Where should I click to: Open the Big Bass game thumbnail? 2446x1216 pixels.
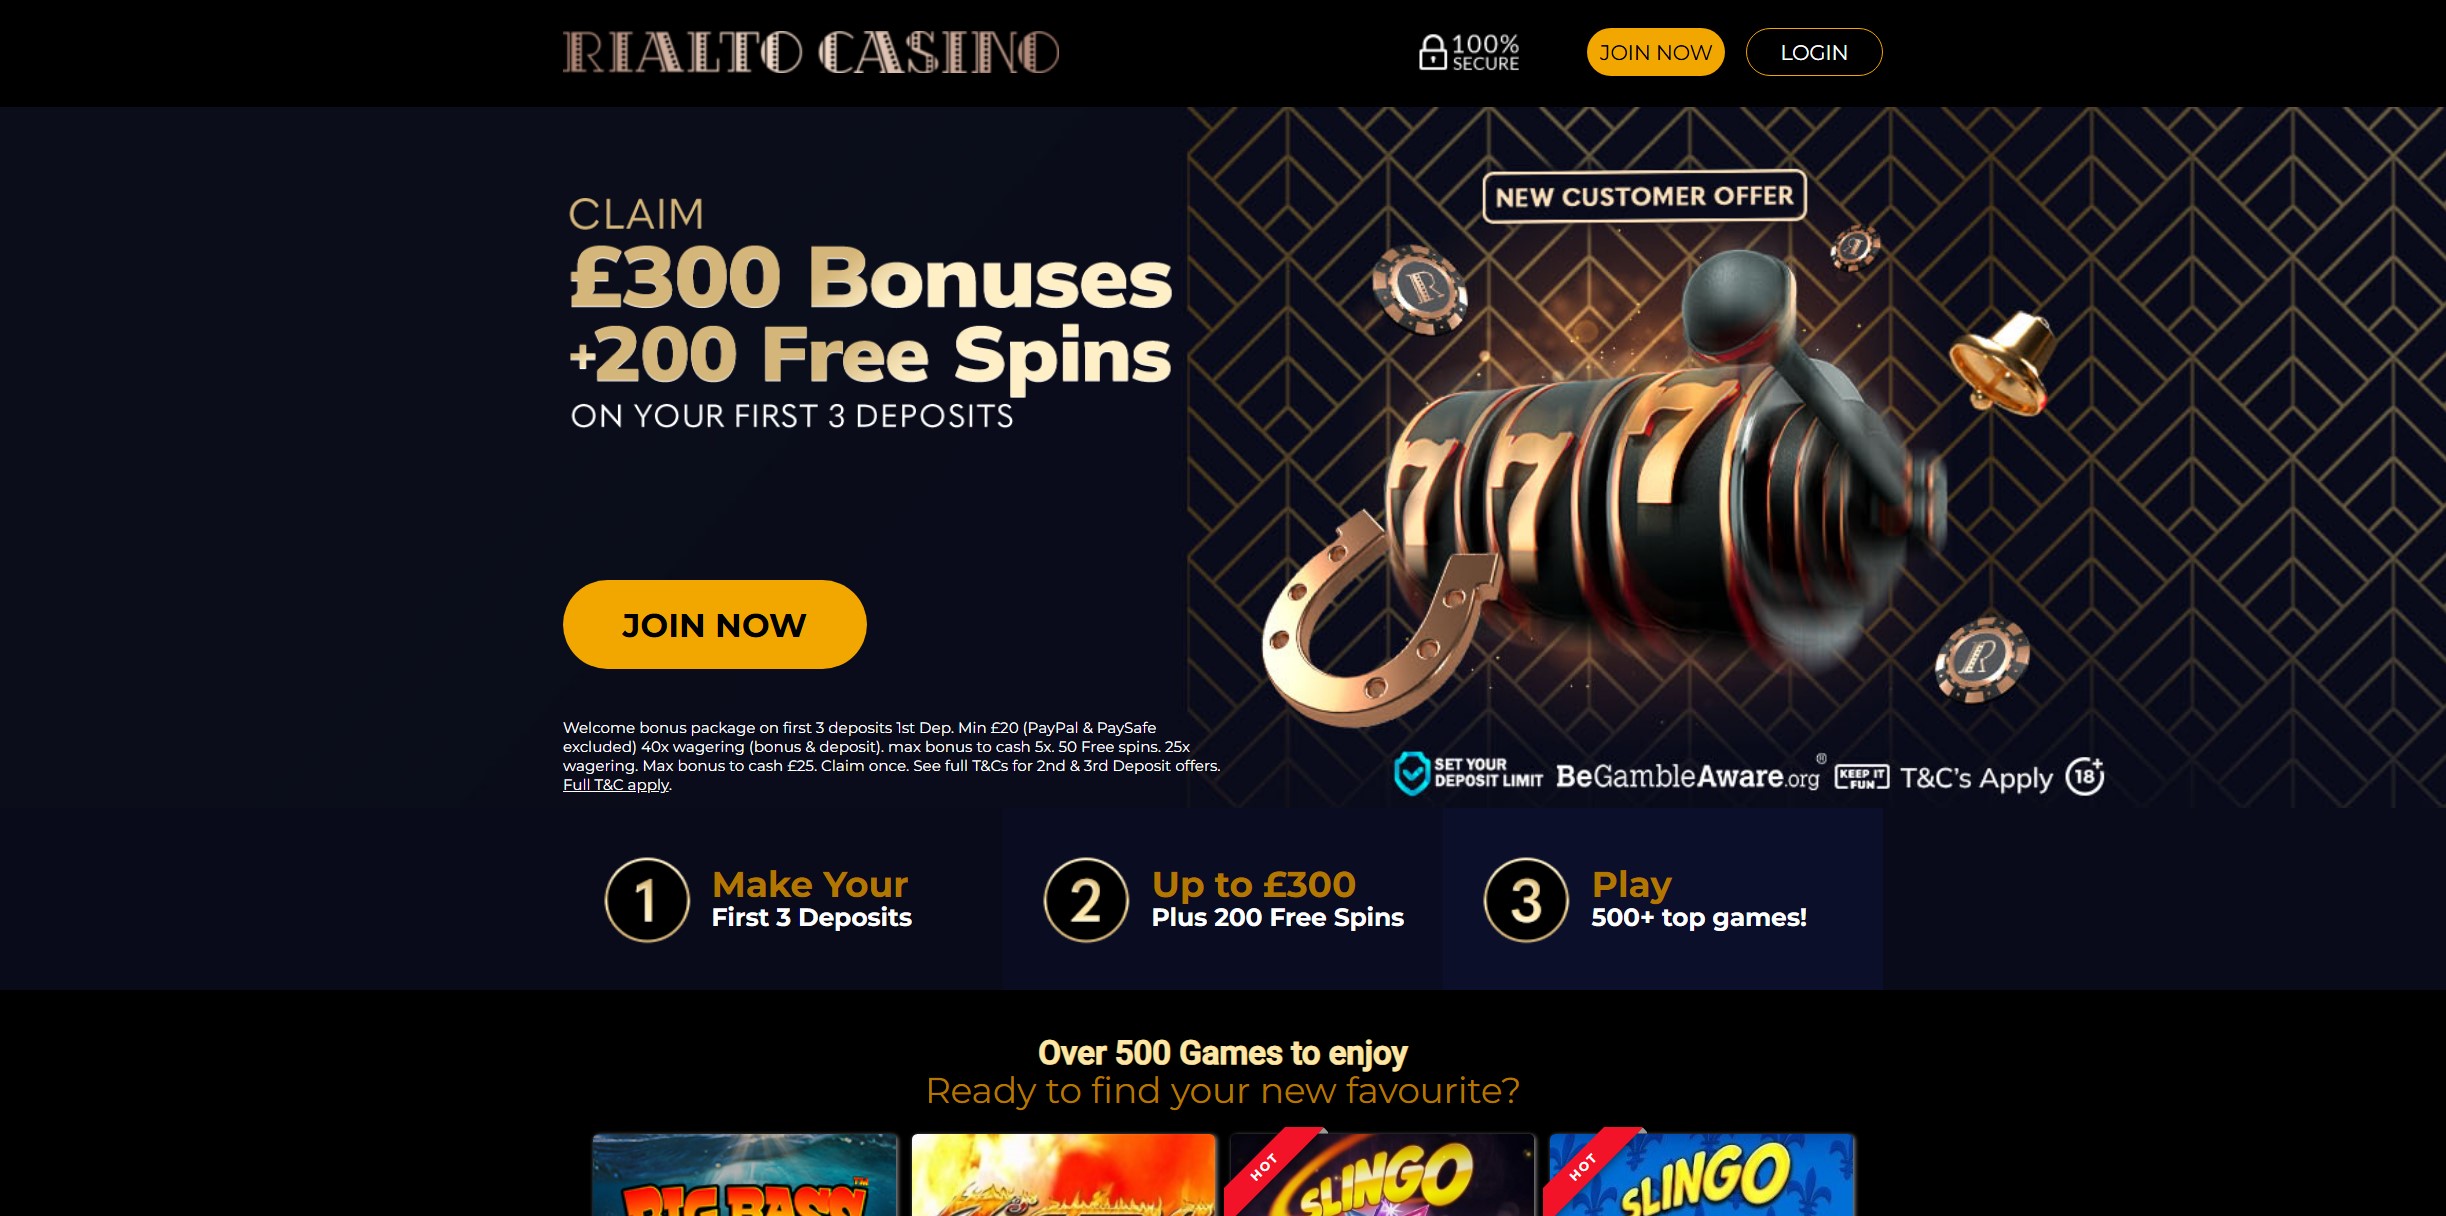point(745,1175)
